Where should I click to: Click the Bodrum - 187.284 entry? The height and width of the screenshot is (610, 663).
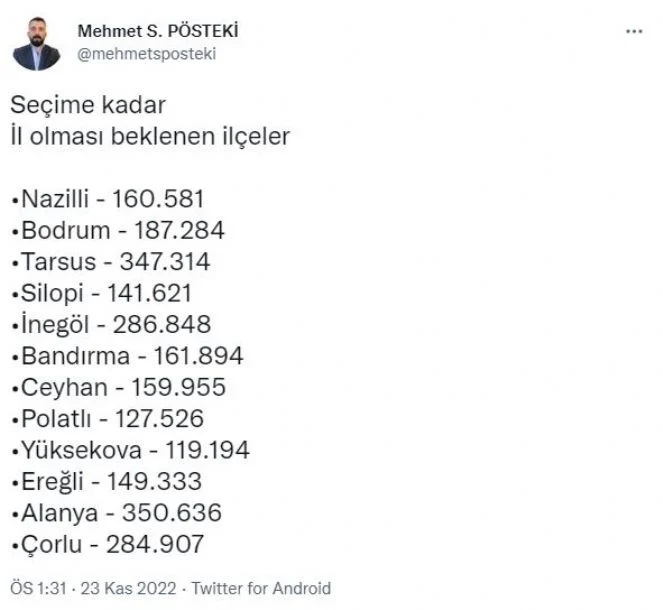[x=118, y=230]
